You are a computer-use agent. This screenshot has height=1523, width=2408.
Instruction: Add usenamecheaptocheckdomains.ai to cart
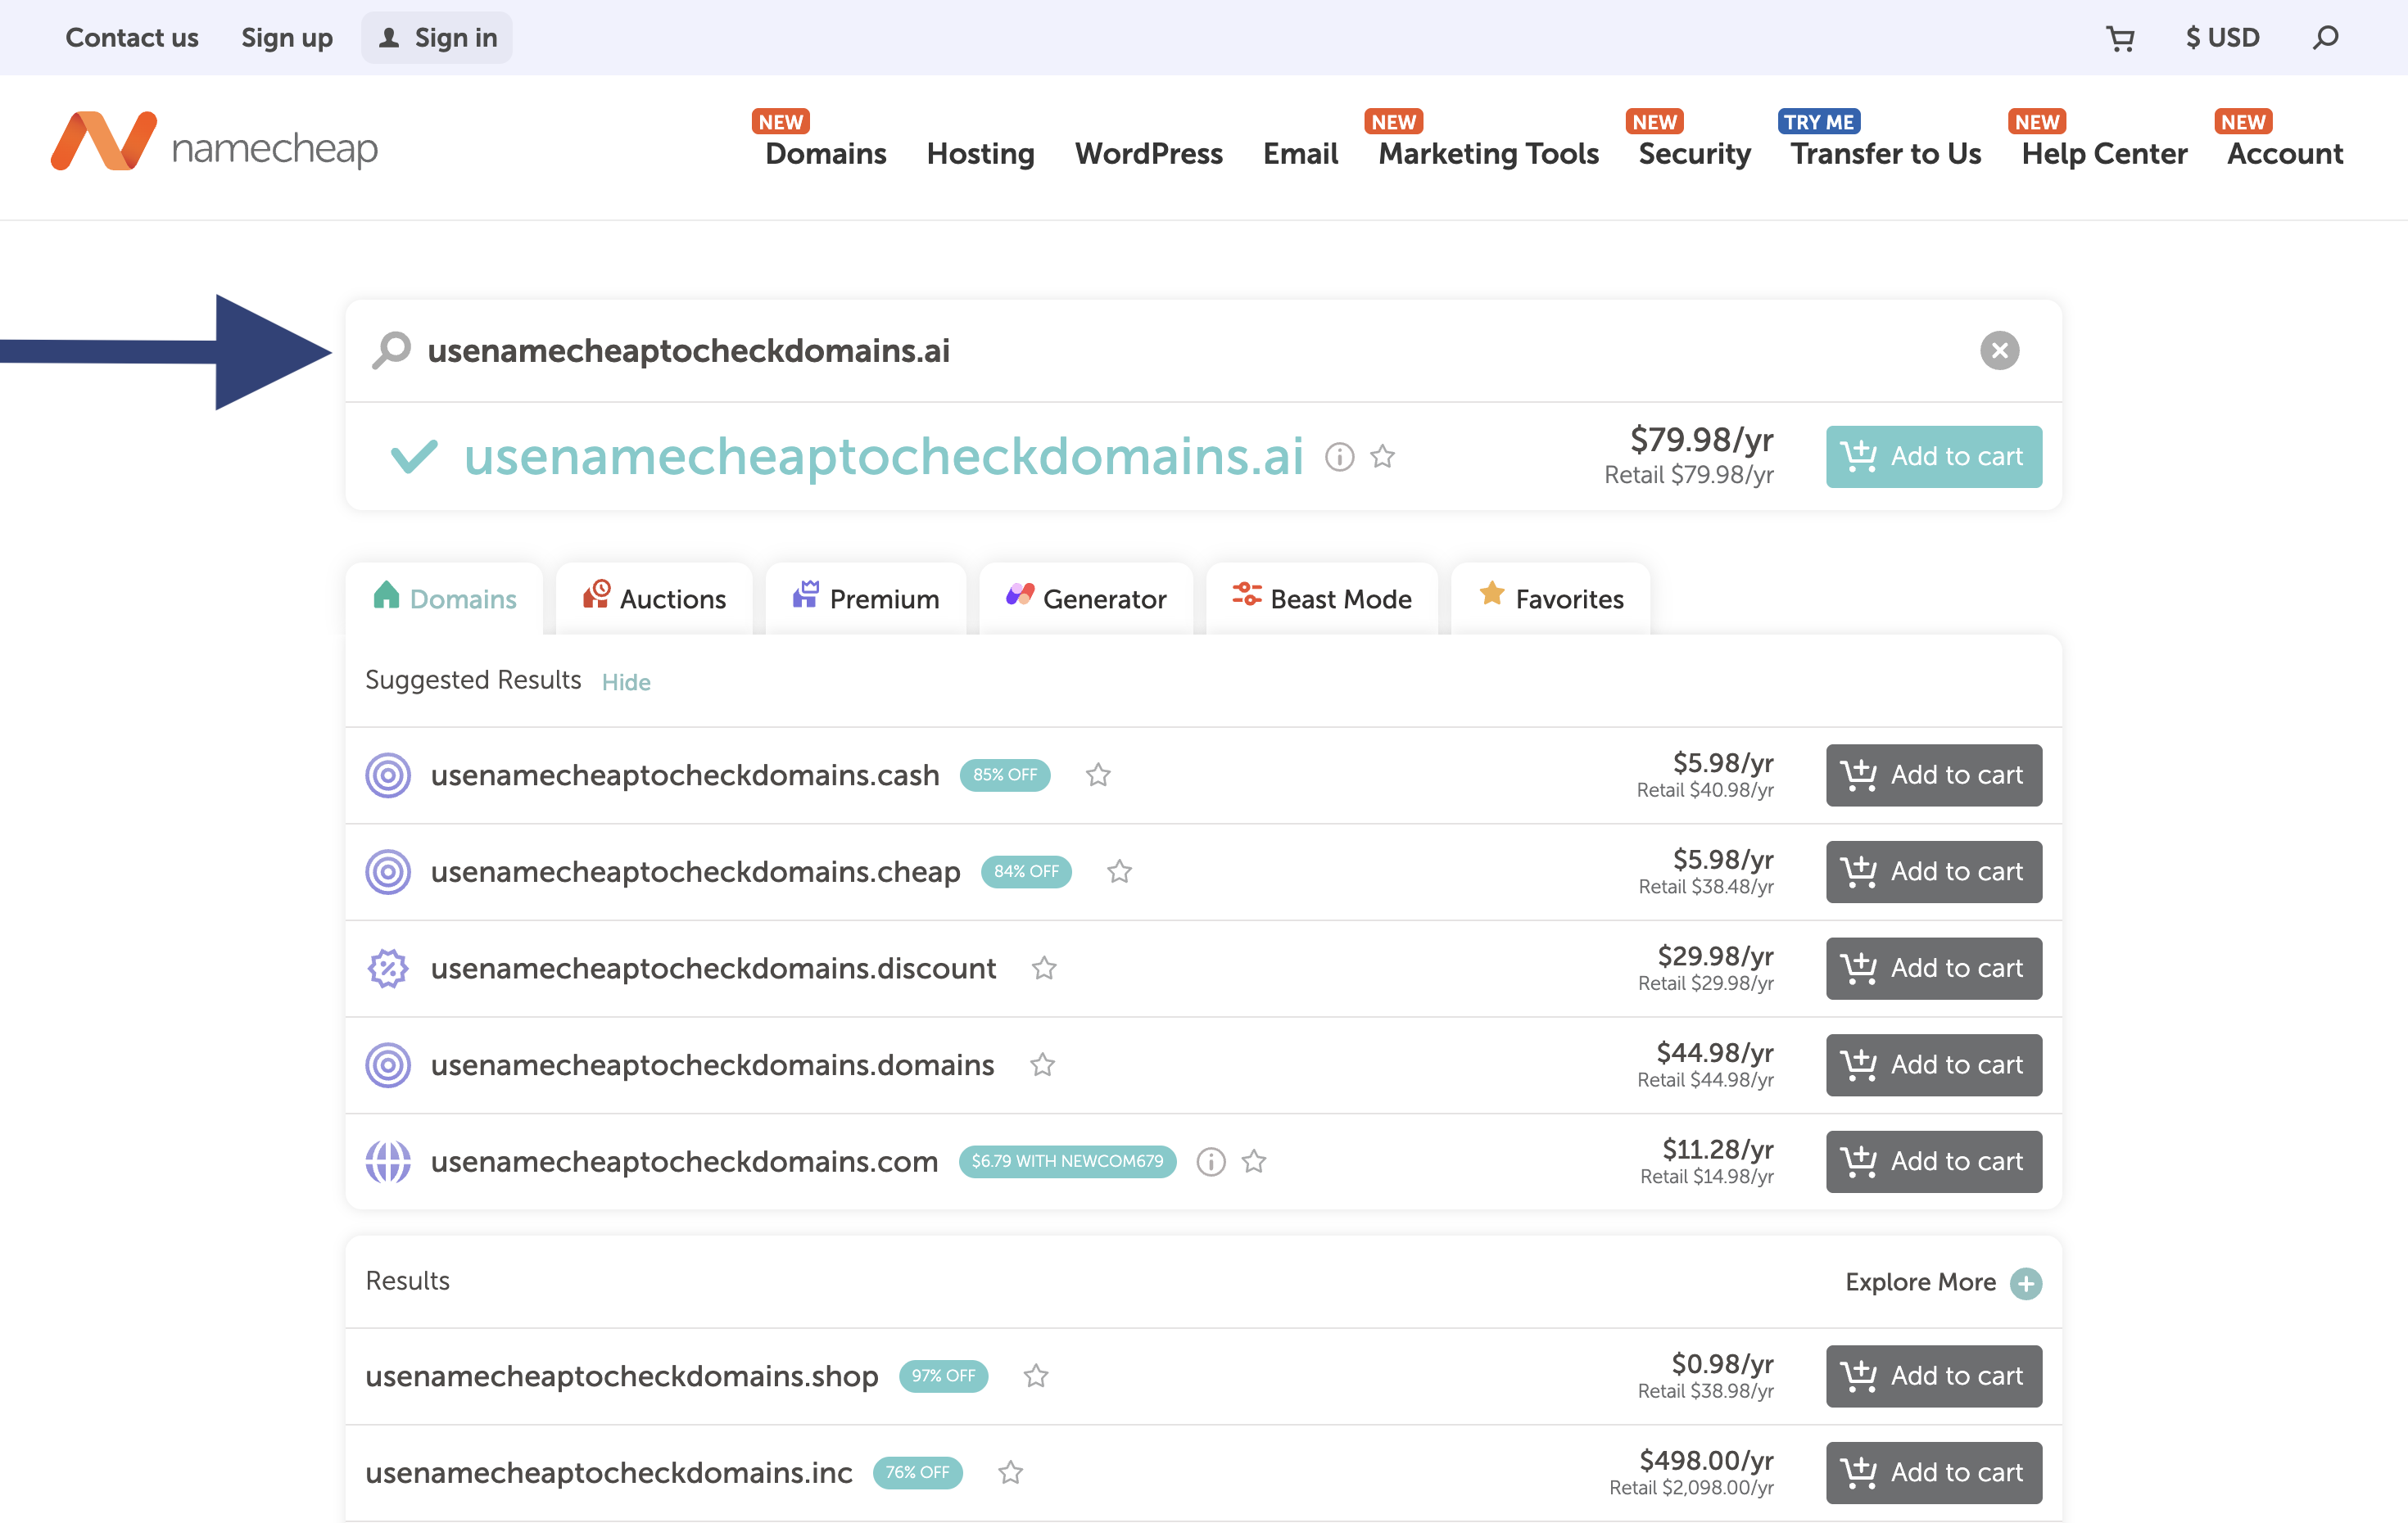coord(1933,456)
